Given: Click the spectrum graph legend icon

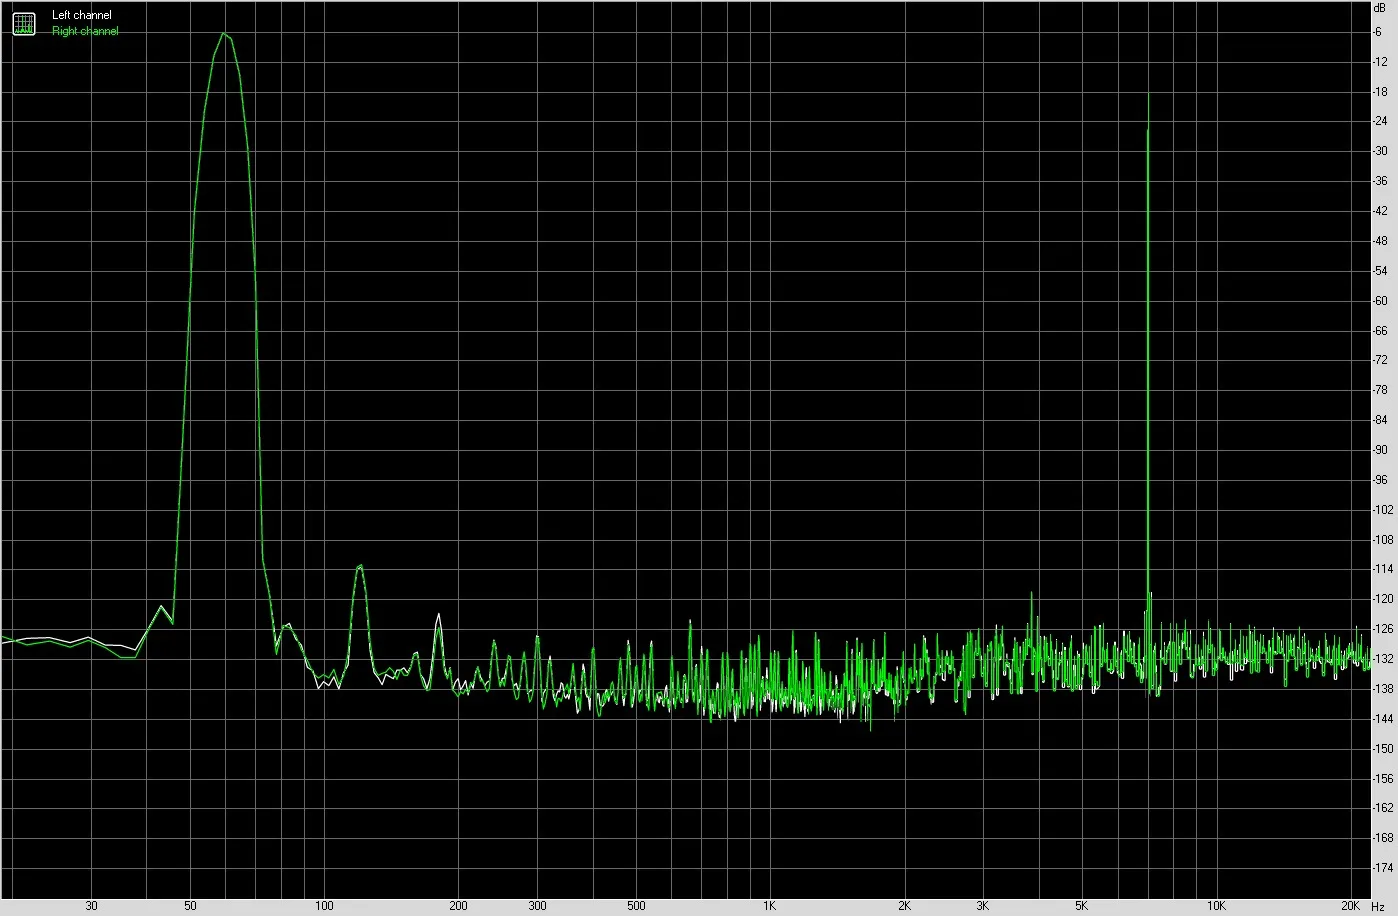Looking at the screenshot, I should point(23,22).
